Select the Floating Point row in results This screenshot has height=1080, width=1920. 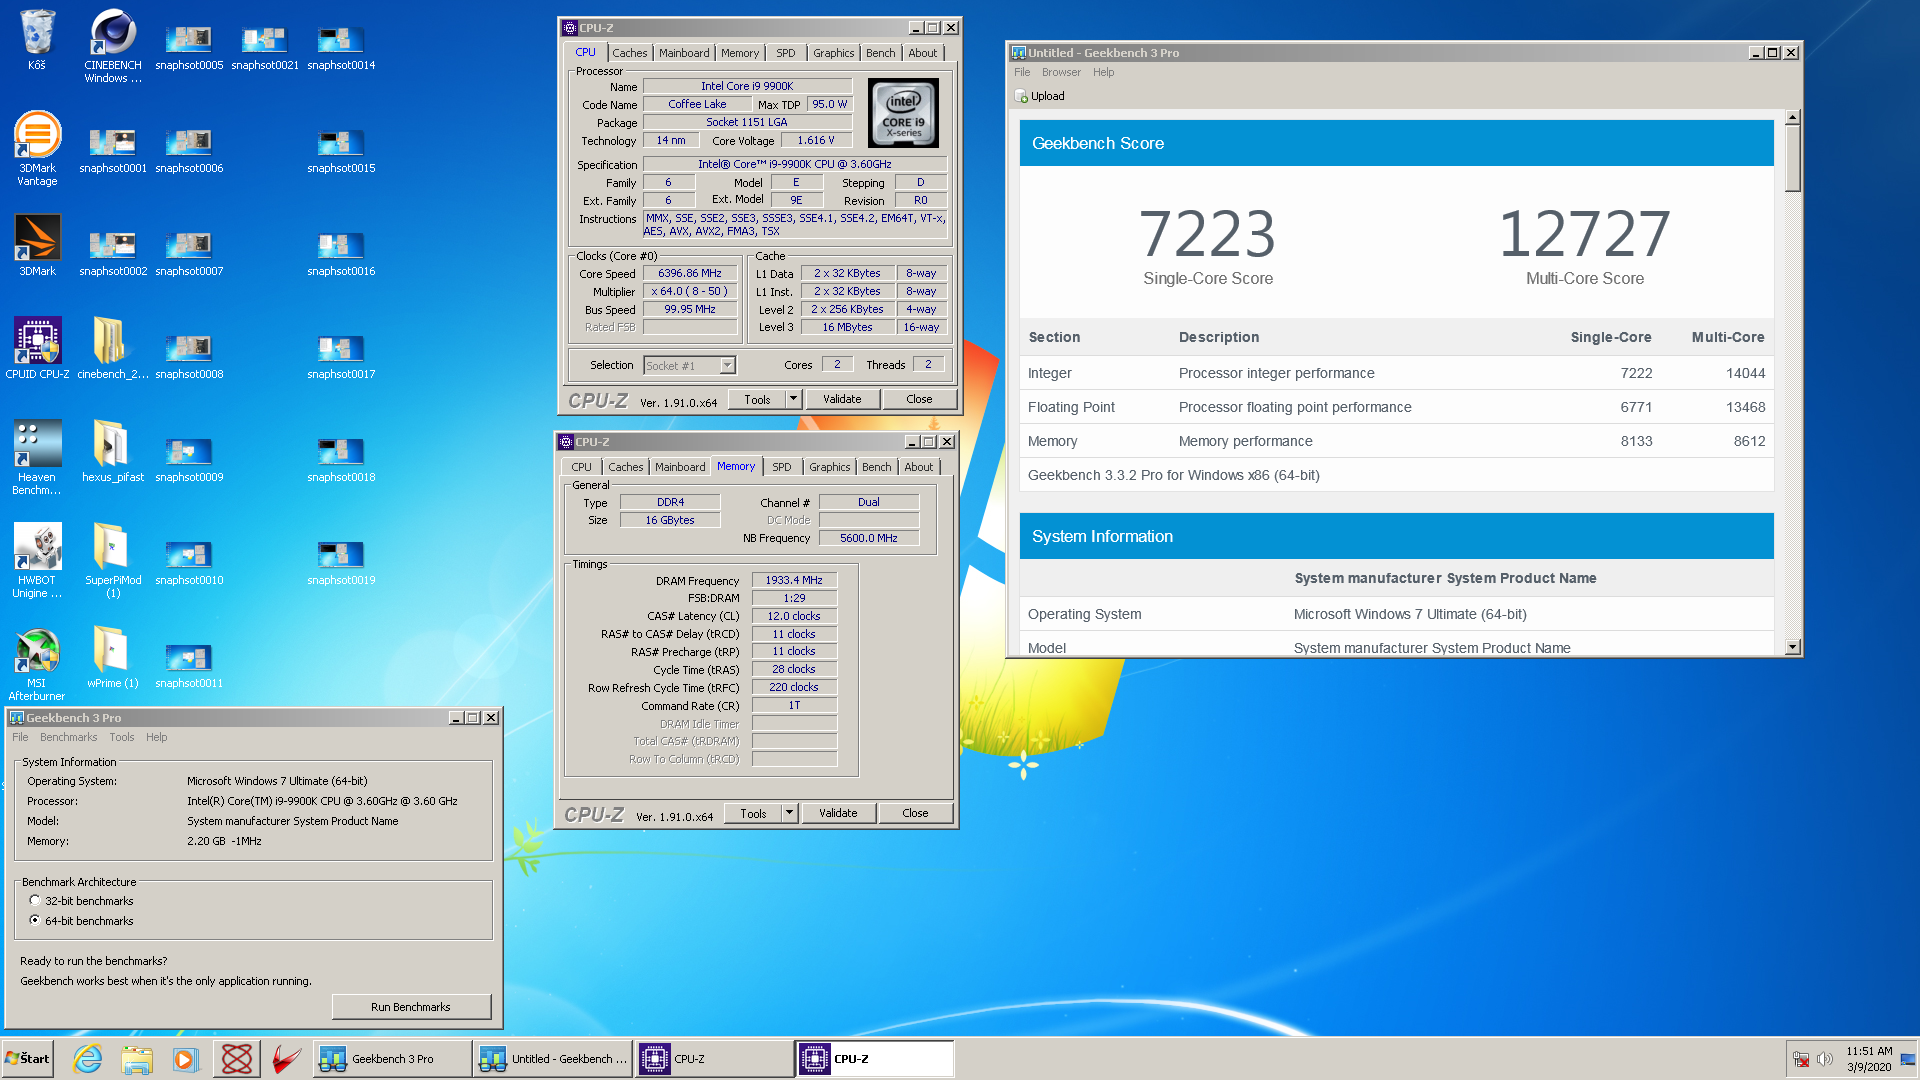click(1396, 407)
